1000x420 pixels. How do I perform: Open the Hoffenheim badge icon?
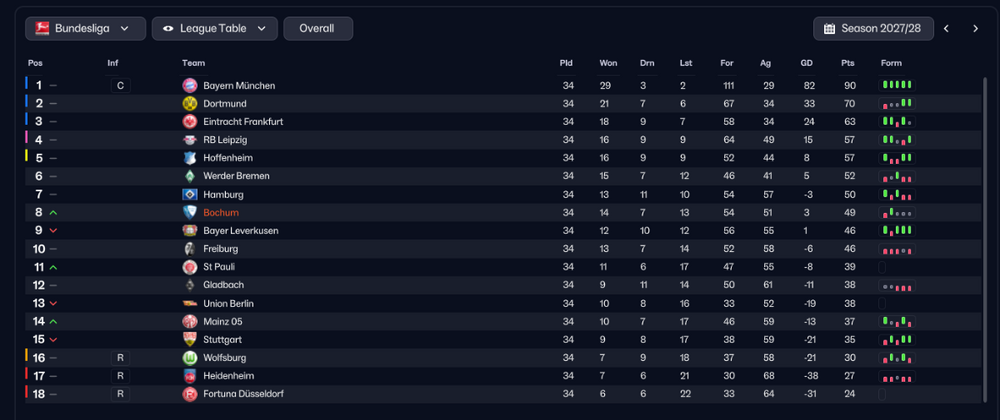pos(190,158)
